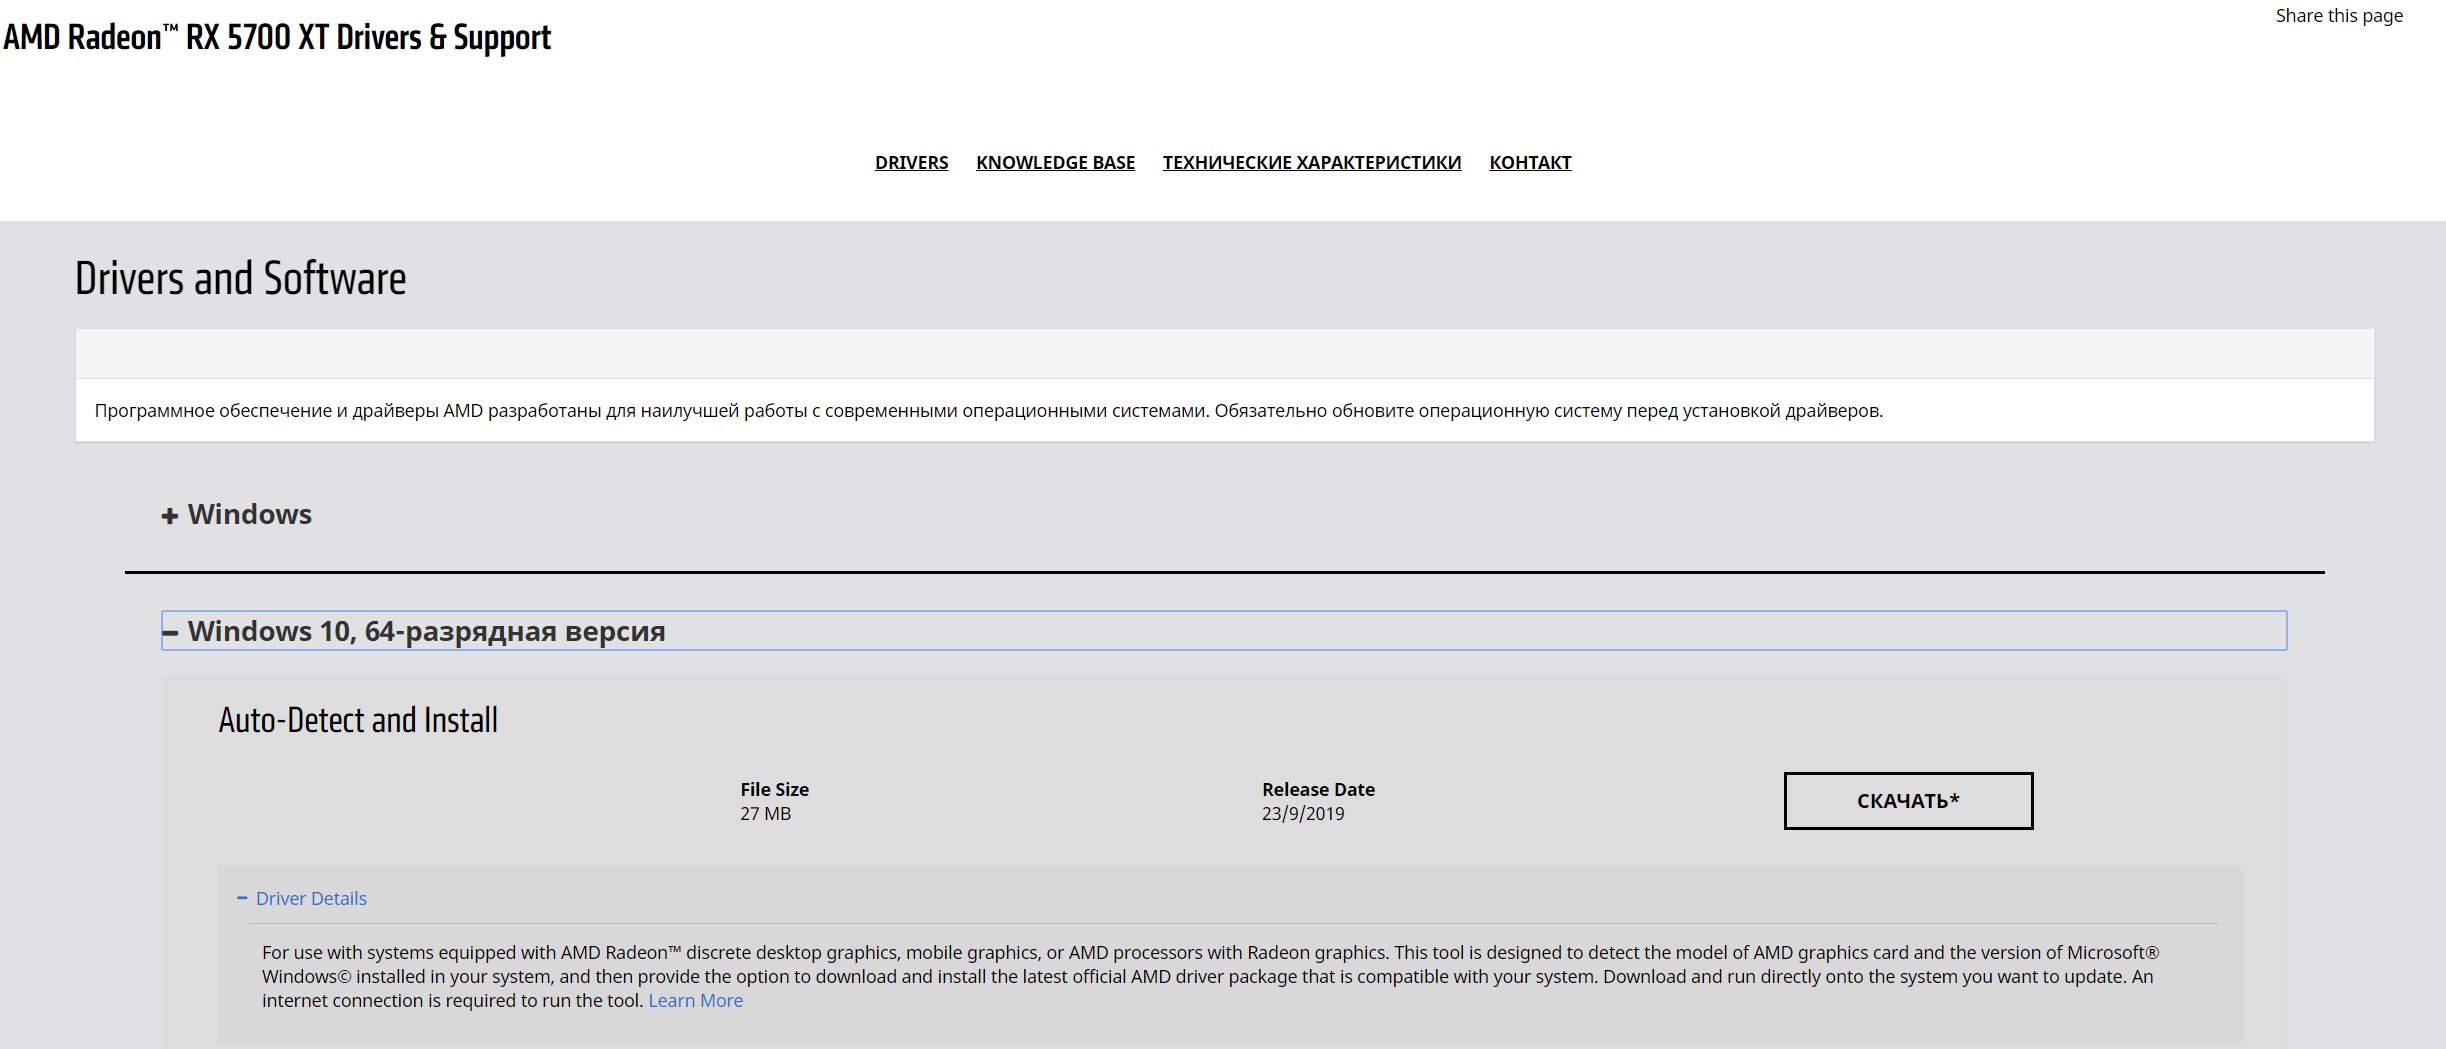Click the For use with systems description text
This screenshot has height=1049, width=2446.
[1210, 976]
